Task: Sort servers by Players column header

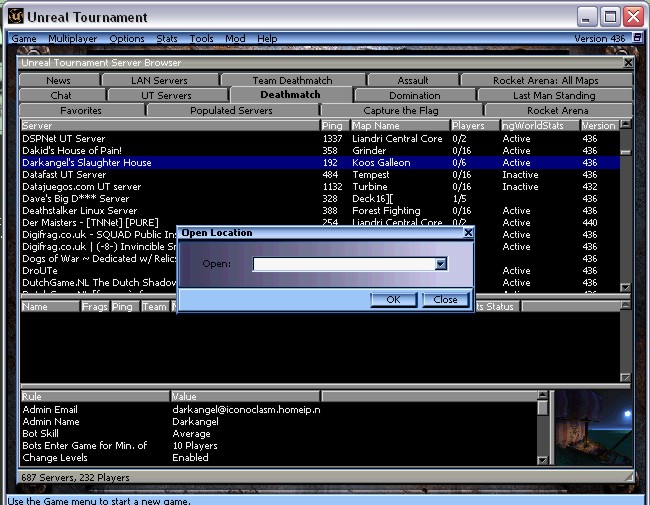Action: 475,125
